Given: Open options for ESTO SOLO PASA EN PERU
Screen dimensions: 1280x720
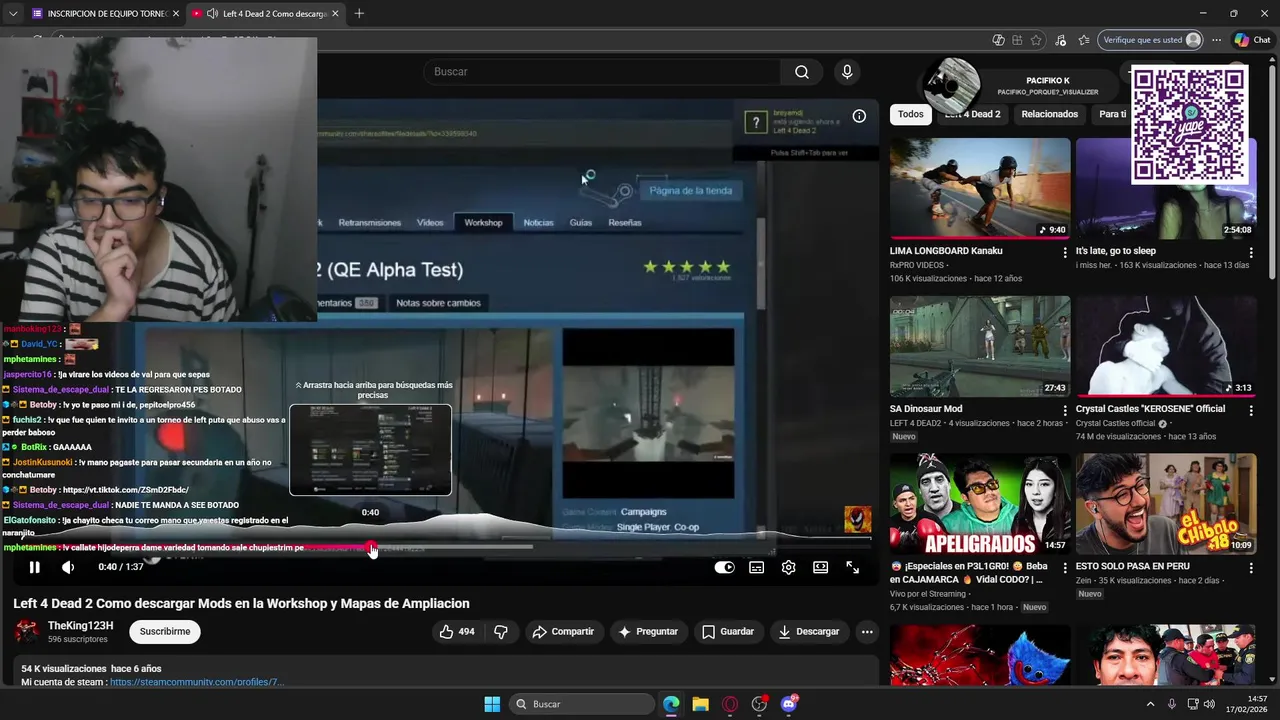Looking at the screenshot, I should coord(1251,568).
